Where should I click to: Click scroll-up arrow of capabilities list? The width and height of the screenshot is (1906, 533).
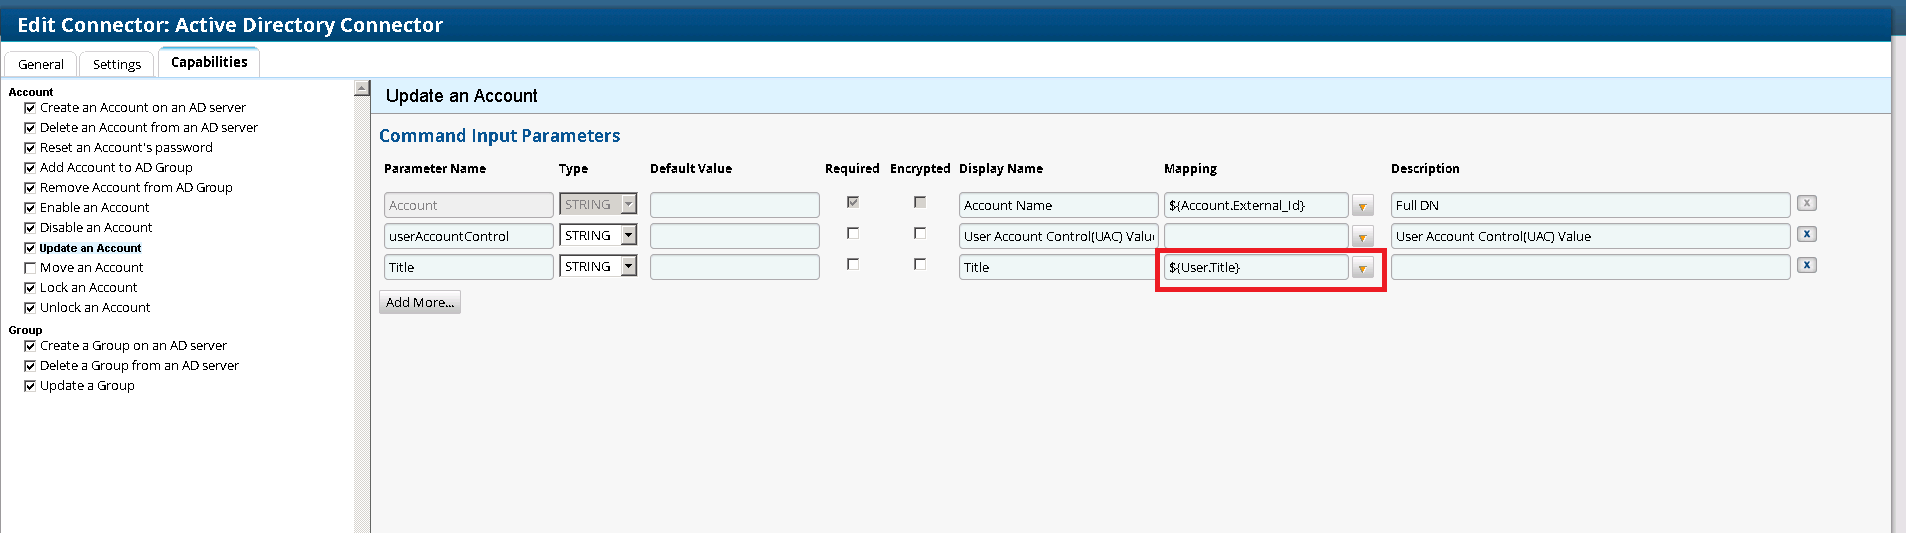(x=362, y=89)
